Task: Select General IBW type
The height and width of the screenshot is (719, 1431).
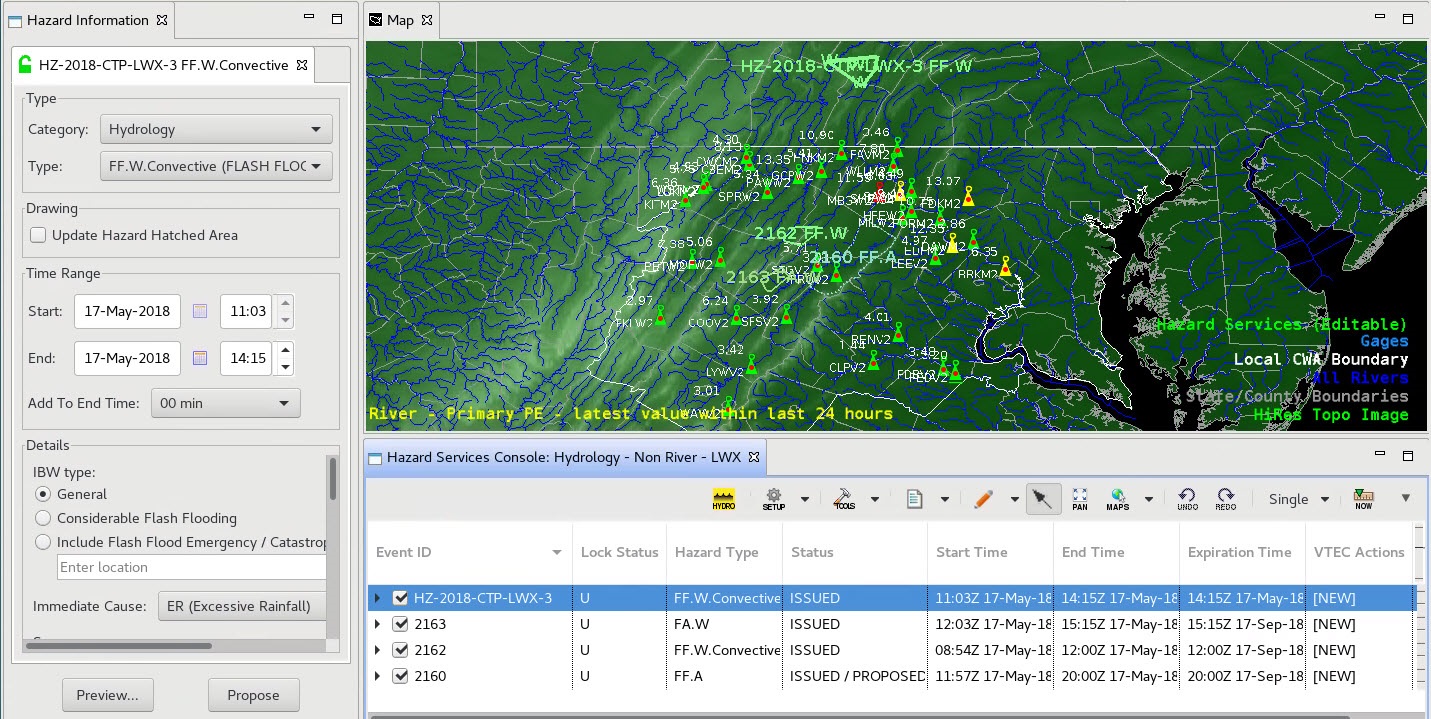Action: click(43, 494)
